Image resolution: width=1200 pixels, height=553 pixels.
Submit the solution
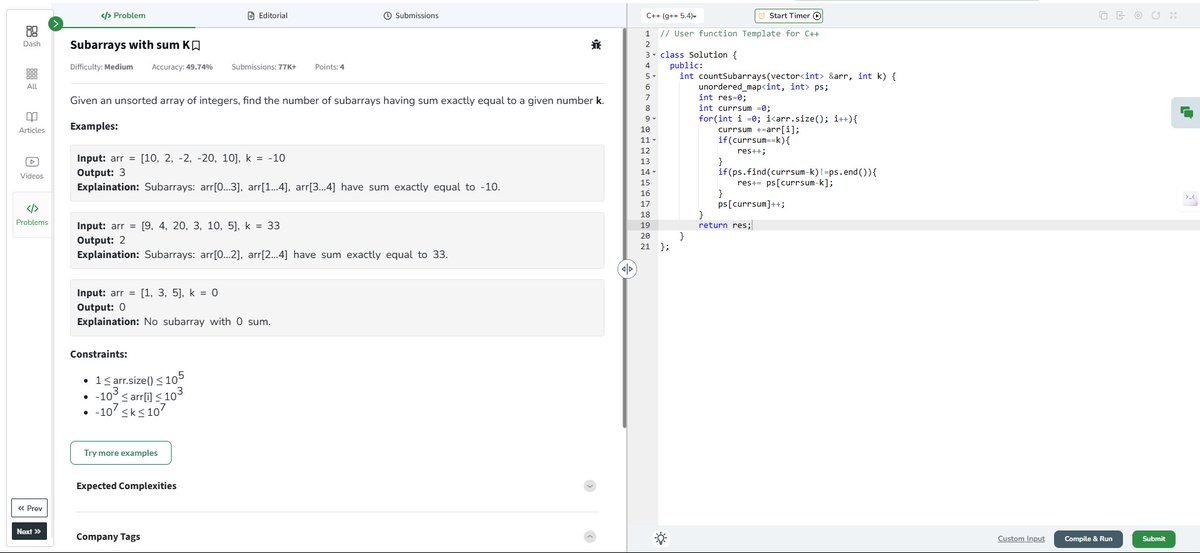1153,539
